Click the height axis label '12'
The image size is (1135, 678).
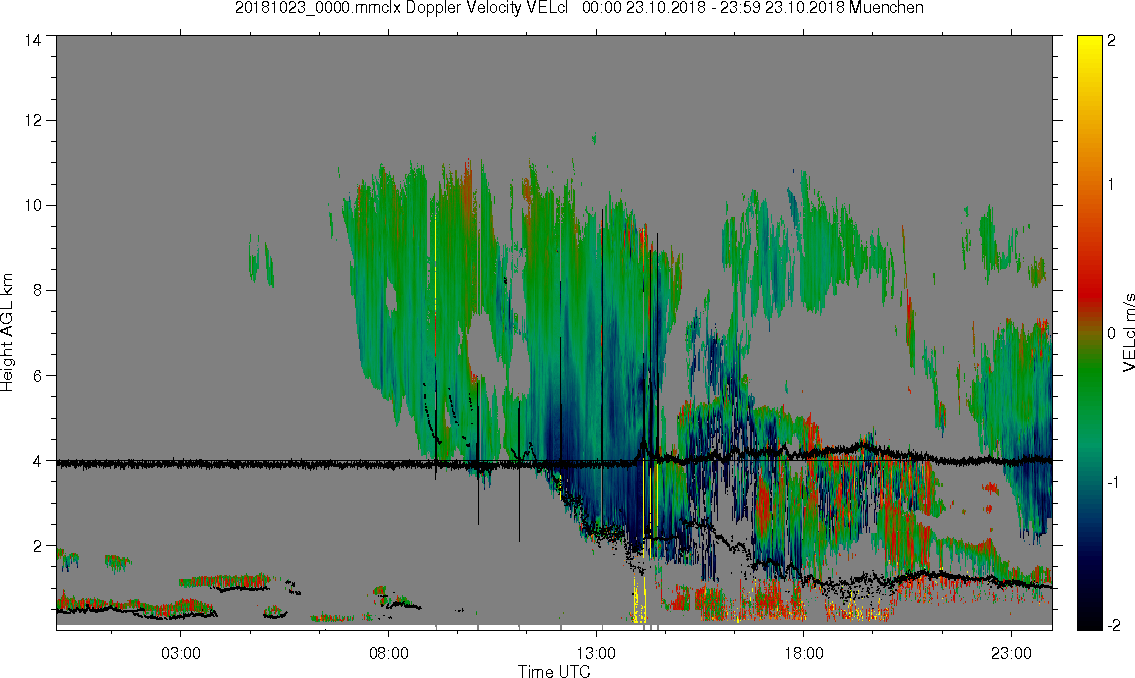(33, 120)
